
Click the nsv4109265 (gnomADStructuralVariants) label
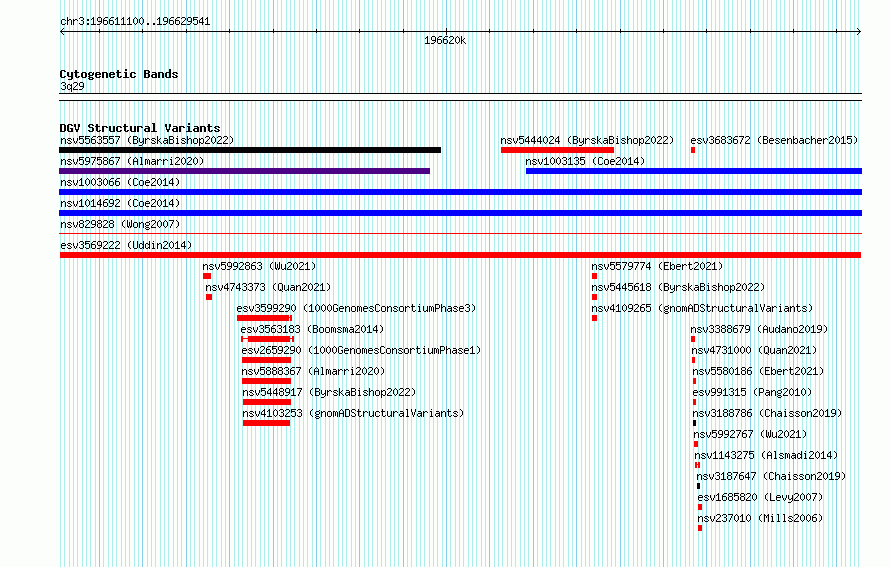tap(702, 308)
